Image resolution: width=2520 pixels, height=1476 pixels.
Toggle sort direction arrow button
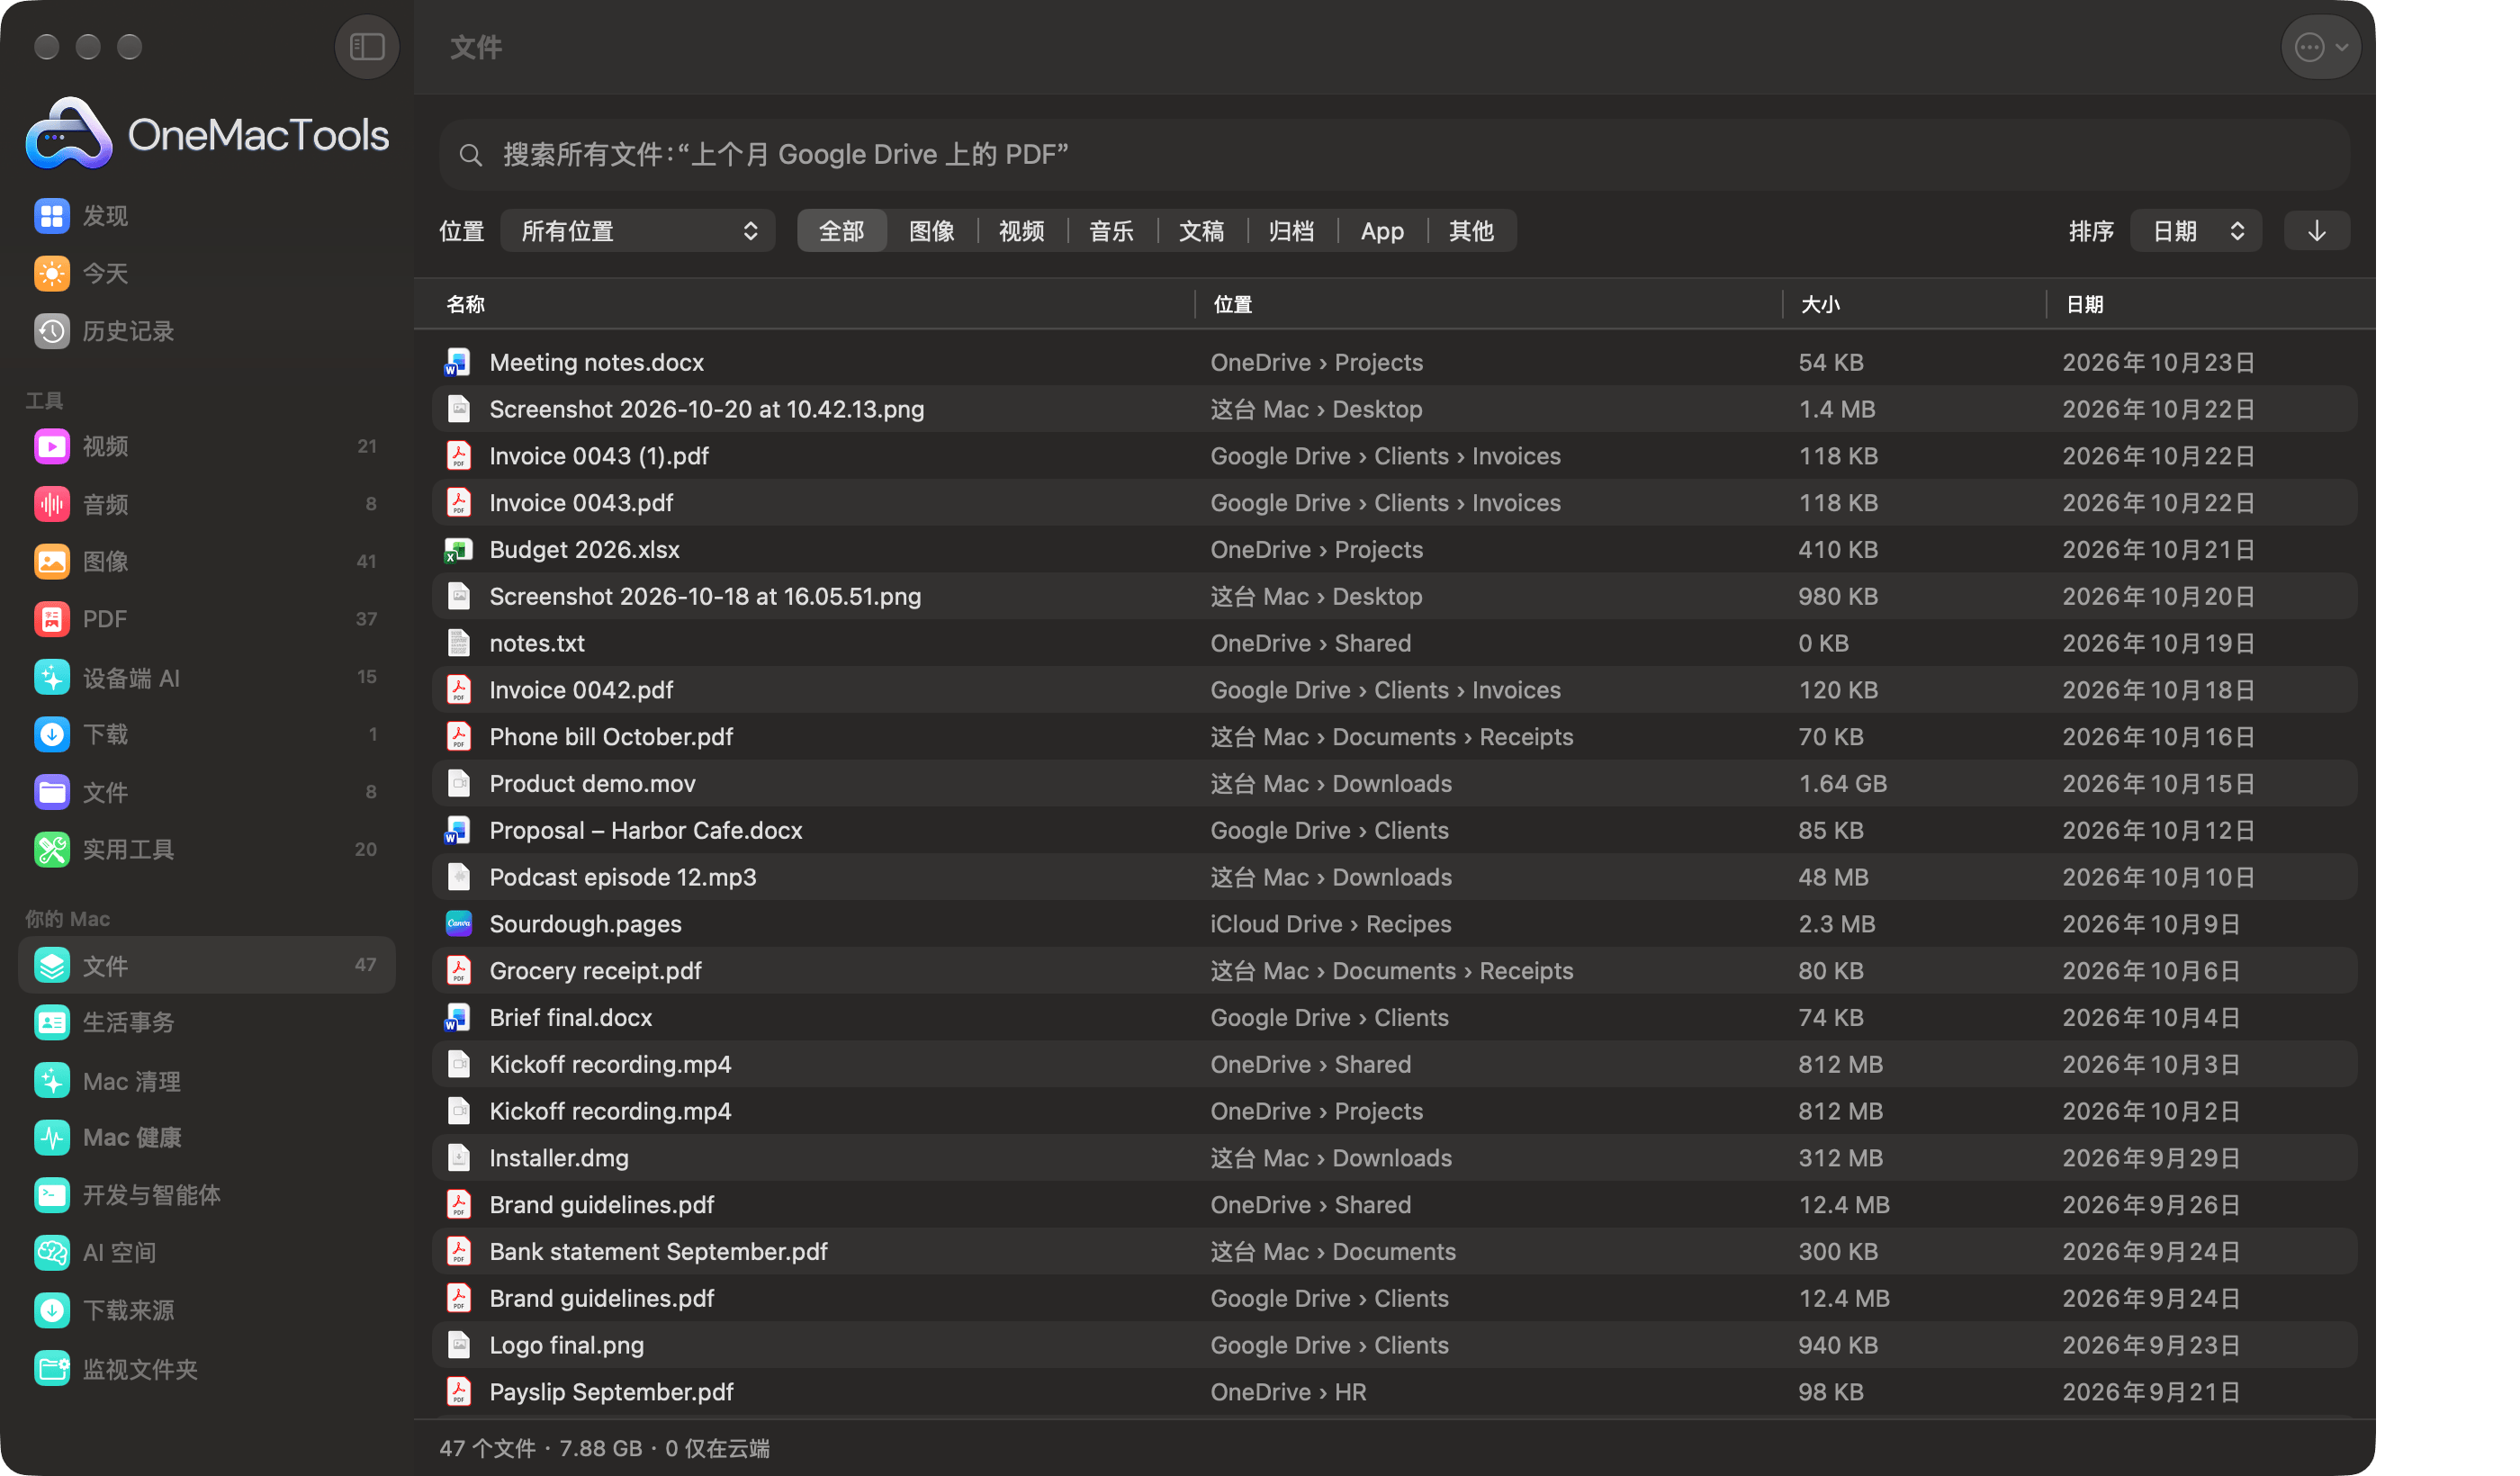coord(2316,231)
